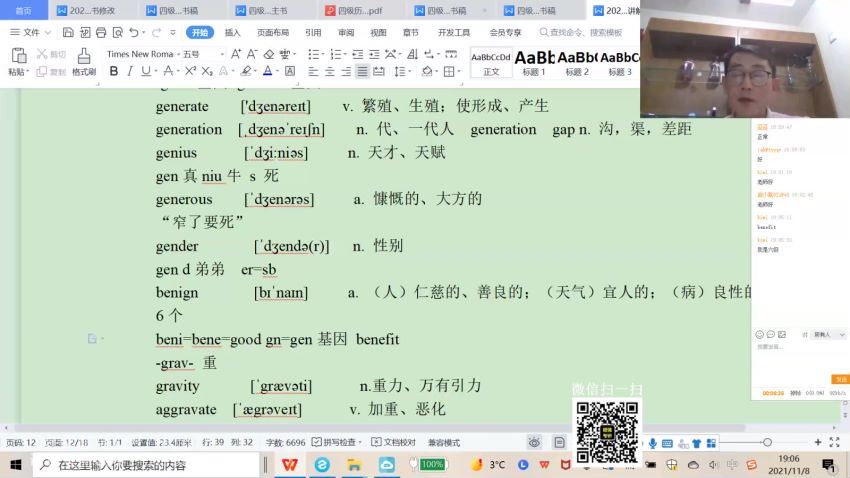850x478 pixels.
Task: Increase font size with A+ icon
Action: pos(236,54)
